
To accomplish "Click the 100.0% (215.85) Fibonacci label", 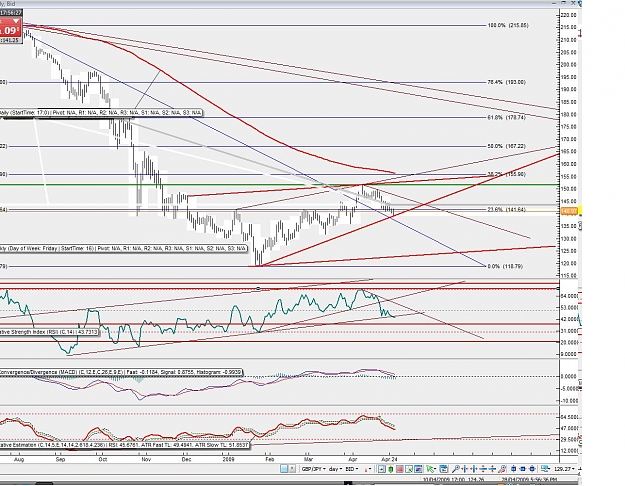I will pos(508,26).
